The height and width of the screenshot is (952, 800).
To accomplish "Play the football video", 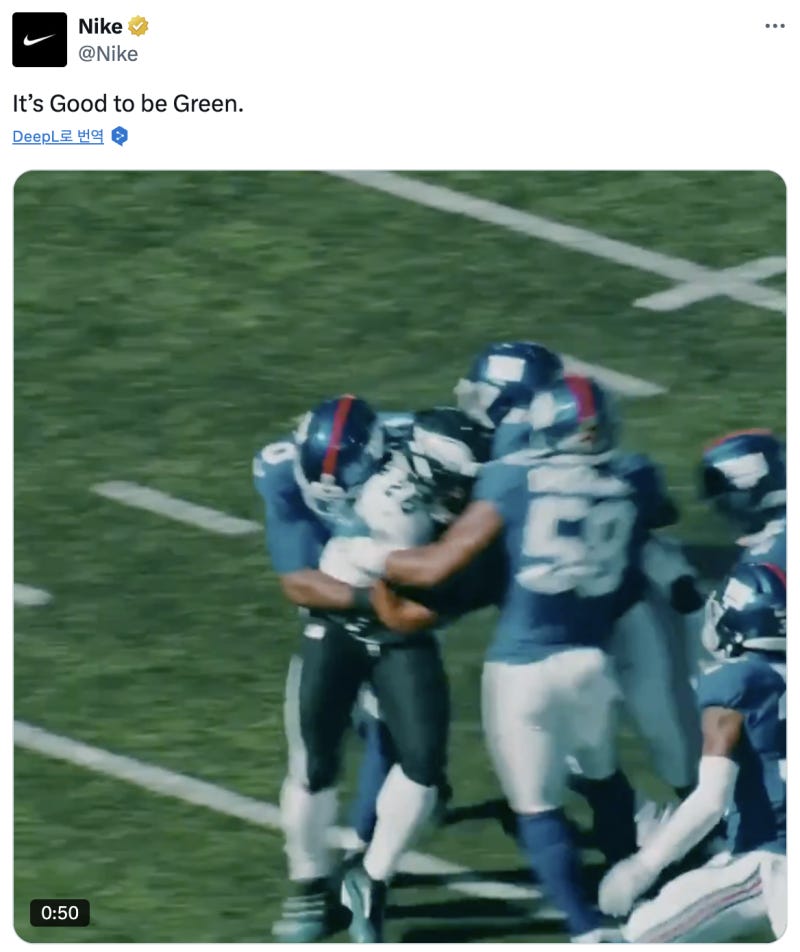I will [x=400, y=556].
